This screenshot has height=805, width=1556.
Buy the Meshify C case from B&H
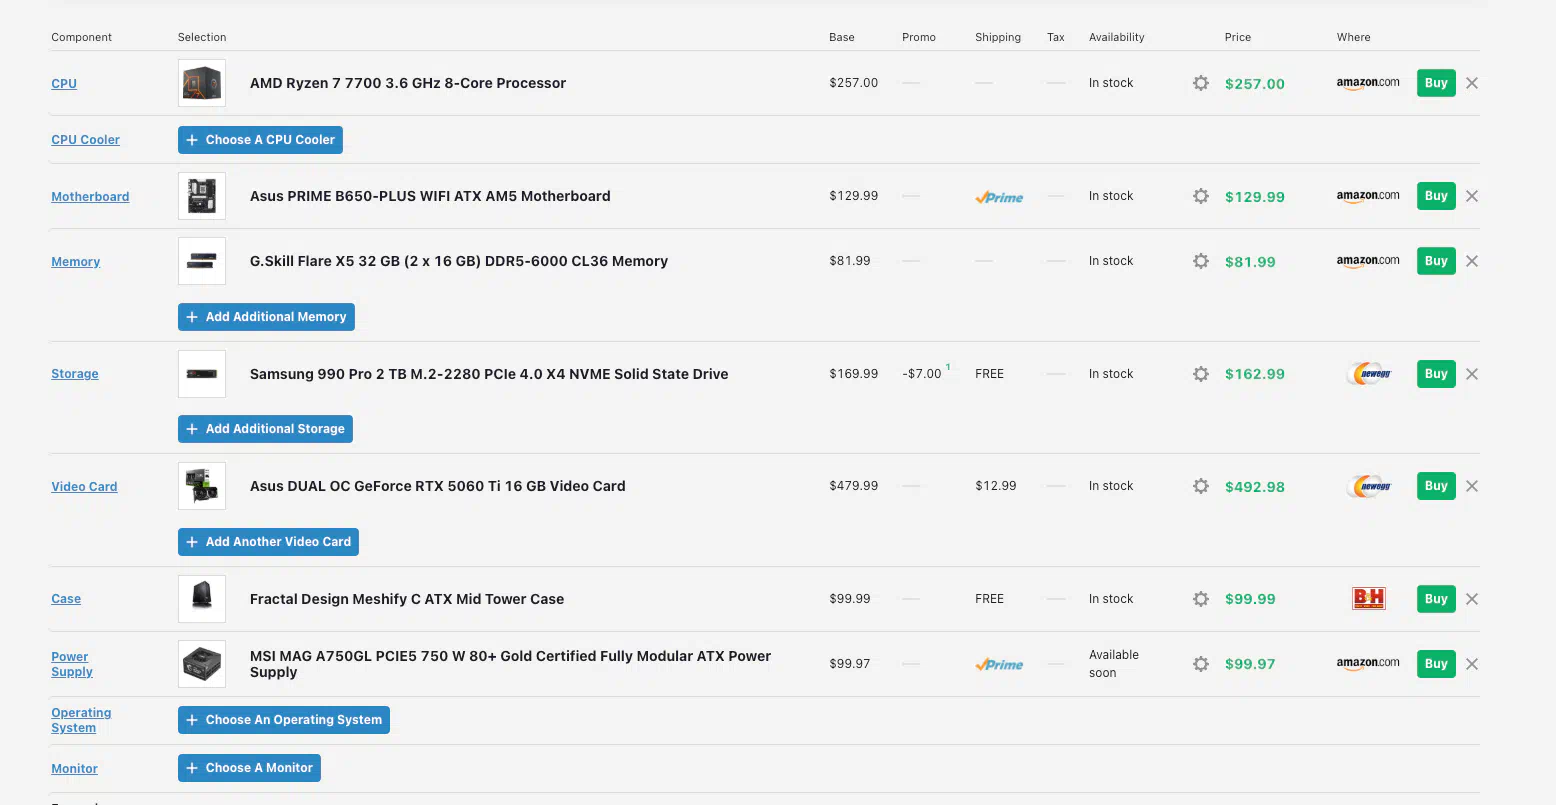coord(1436,599)
